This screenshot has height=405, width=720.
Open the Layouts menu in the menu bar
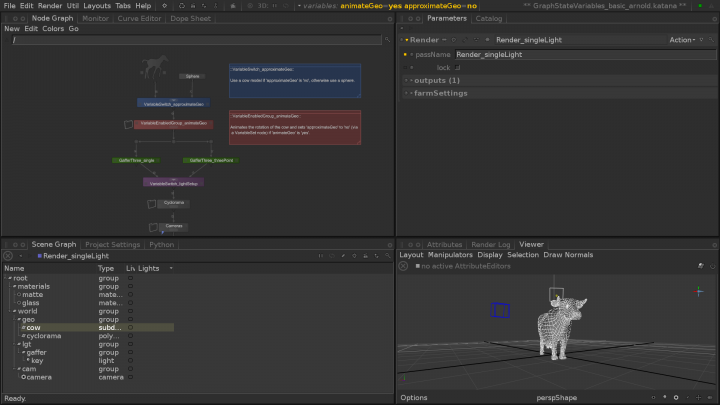click(x=96, y=6)
